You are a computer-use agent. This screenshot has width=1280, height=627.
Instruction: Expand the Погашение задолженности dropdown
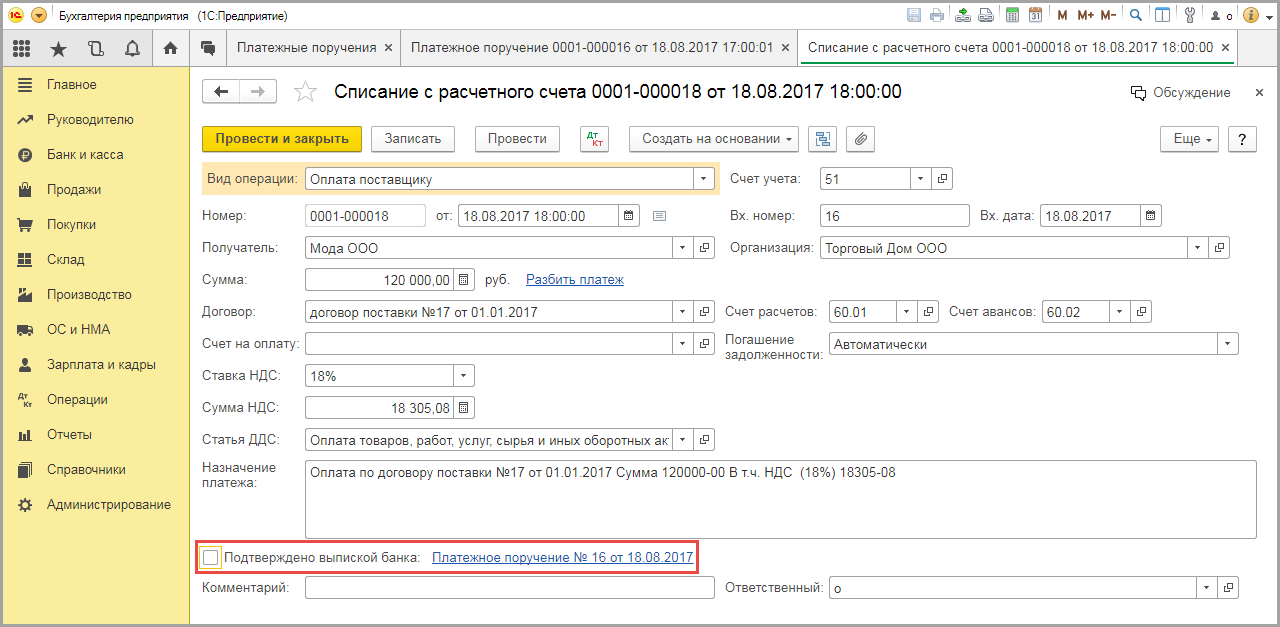click(1228, 344)
